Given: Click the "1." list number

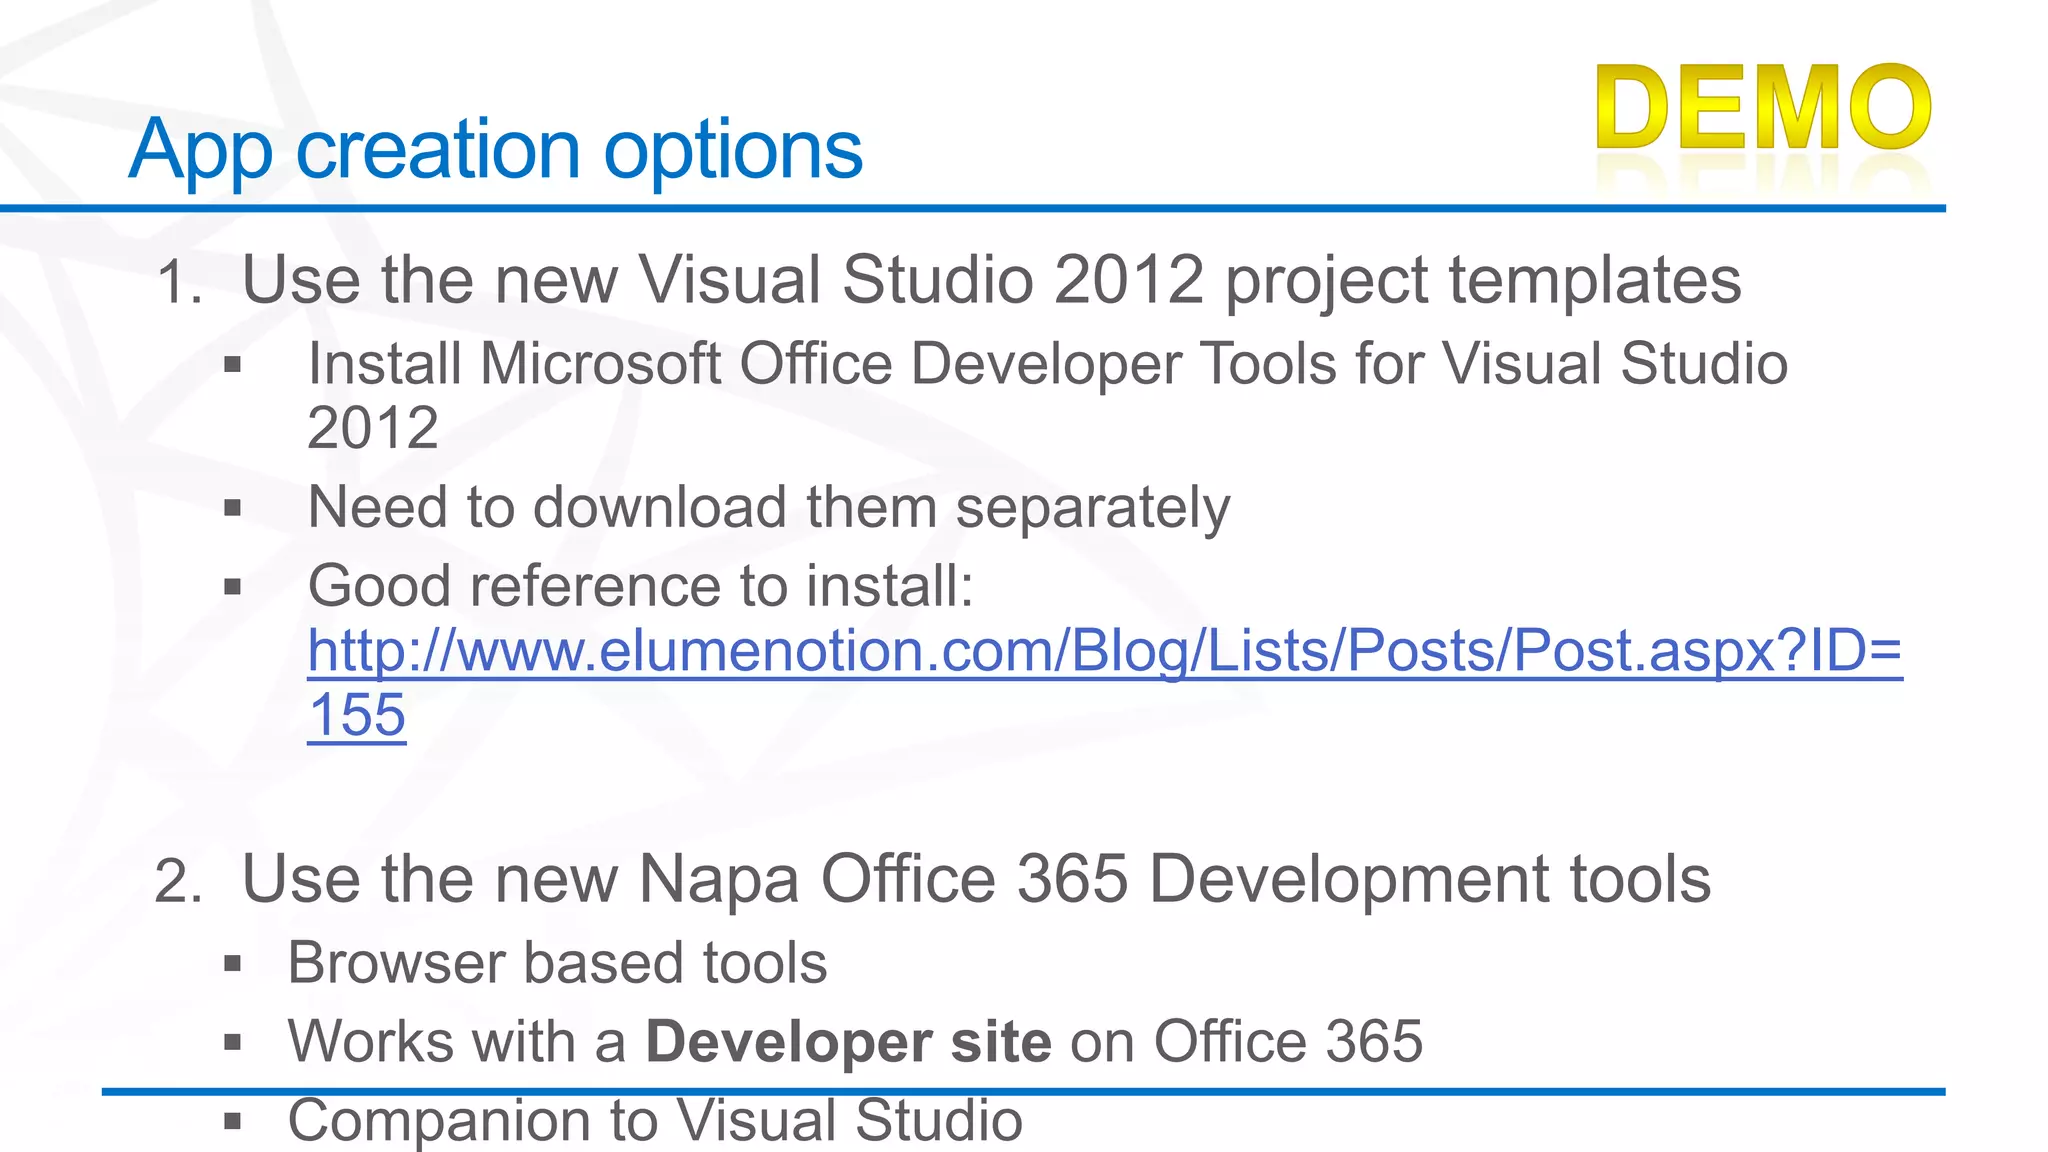Looking at the screenshot, I should pyautogui.click(x=180, y=283).
